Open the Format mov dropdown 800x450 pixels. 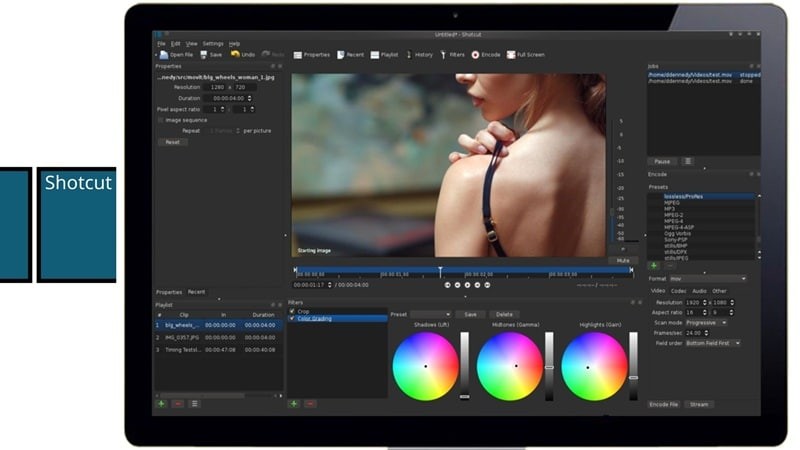[x=708, y=279]
